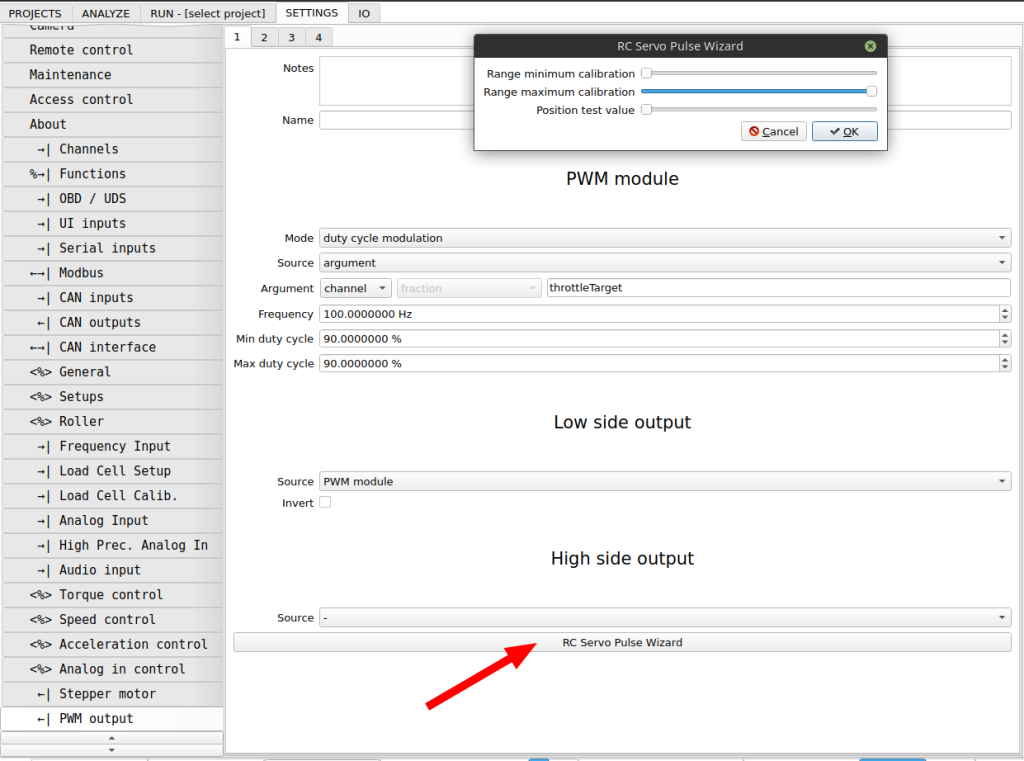Close the RC Servo Pulse Wizard dialog
Screen dimensions: 1024x761
tap(870, 46)
